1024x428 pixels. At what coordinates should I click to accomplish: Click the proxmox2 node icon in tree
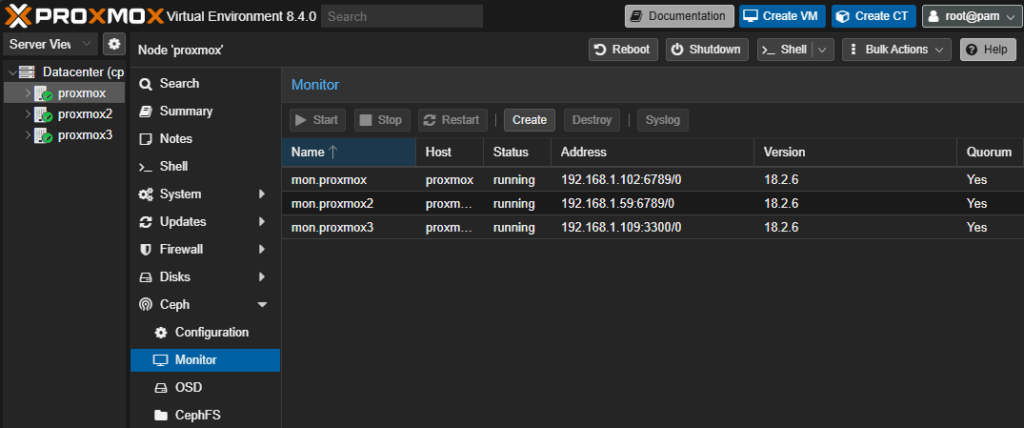[x=43, y=114]
